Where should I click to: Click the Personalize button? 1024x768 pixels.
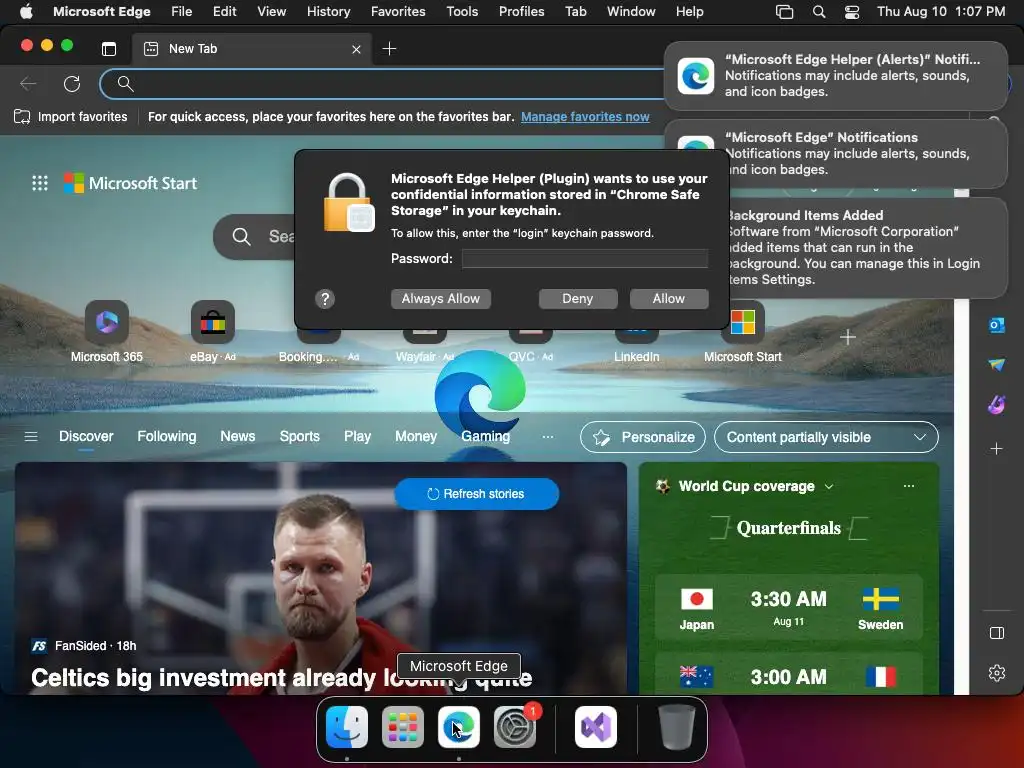pyautogui.click(x=643, y=437)
